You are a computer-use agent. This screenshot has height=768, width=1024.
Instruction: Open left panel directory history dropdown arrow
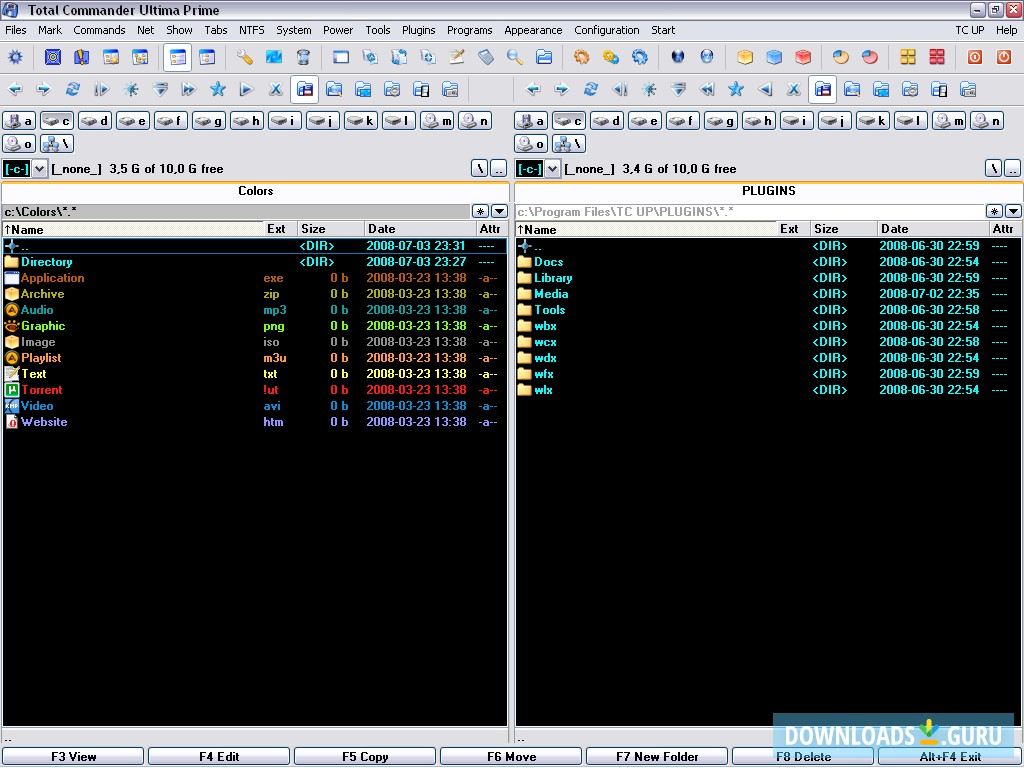point(499,212)
